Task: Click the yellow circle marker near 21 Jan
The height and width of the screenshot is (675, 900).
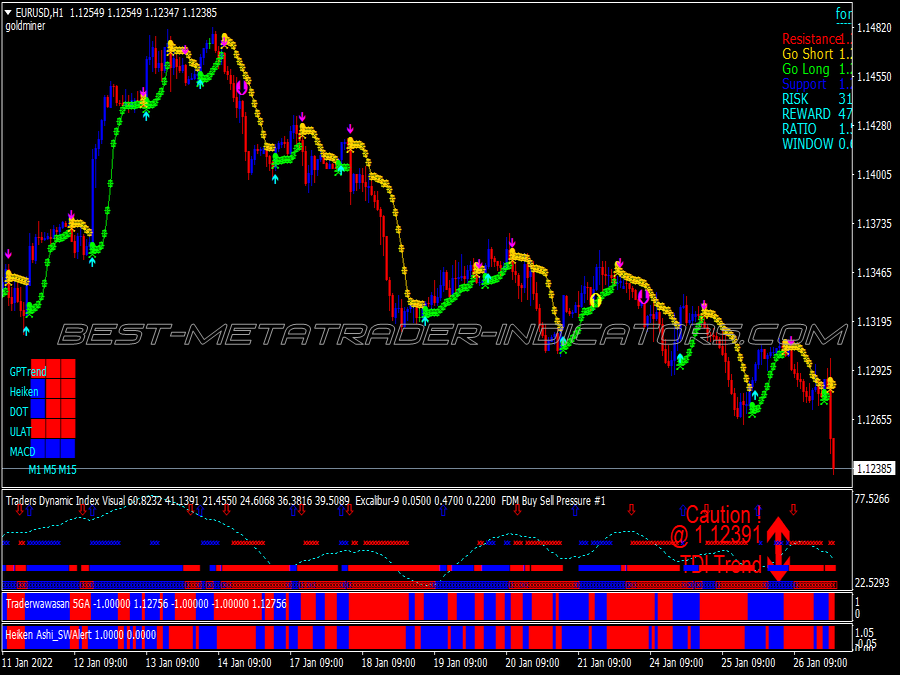Action: [x=595, y=300]
